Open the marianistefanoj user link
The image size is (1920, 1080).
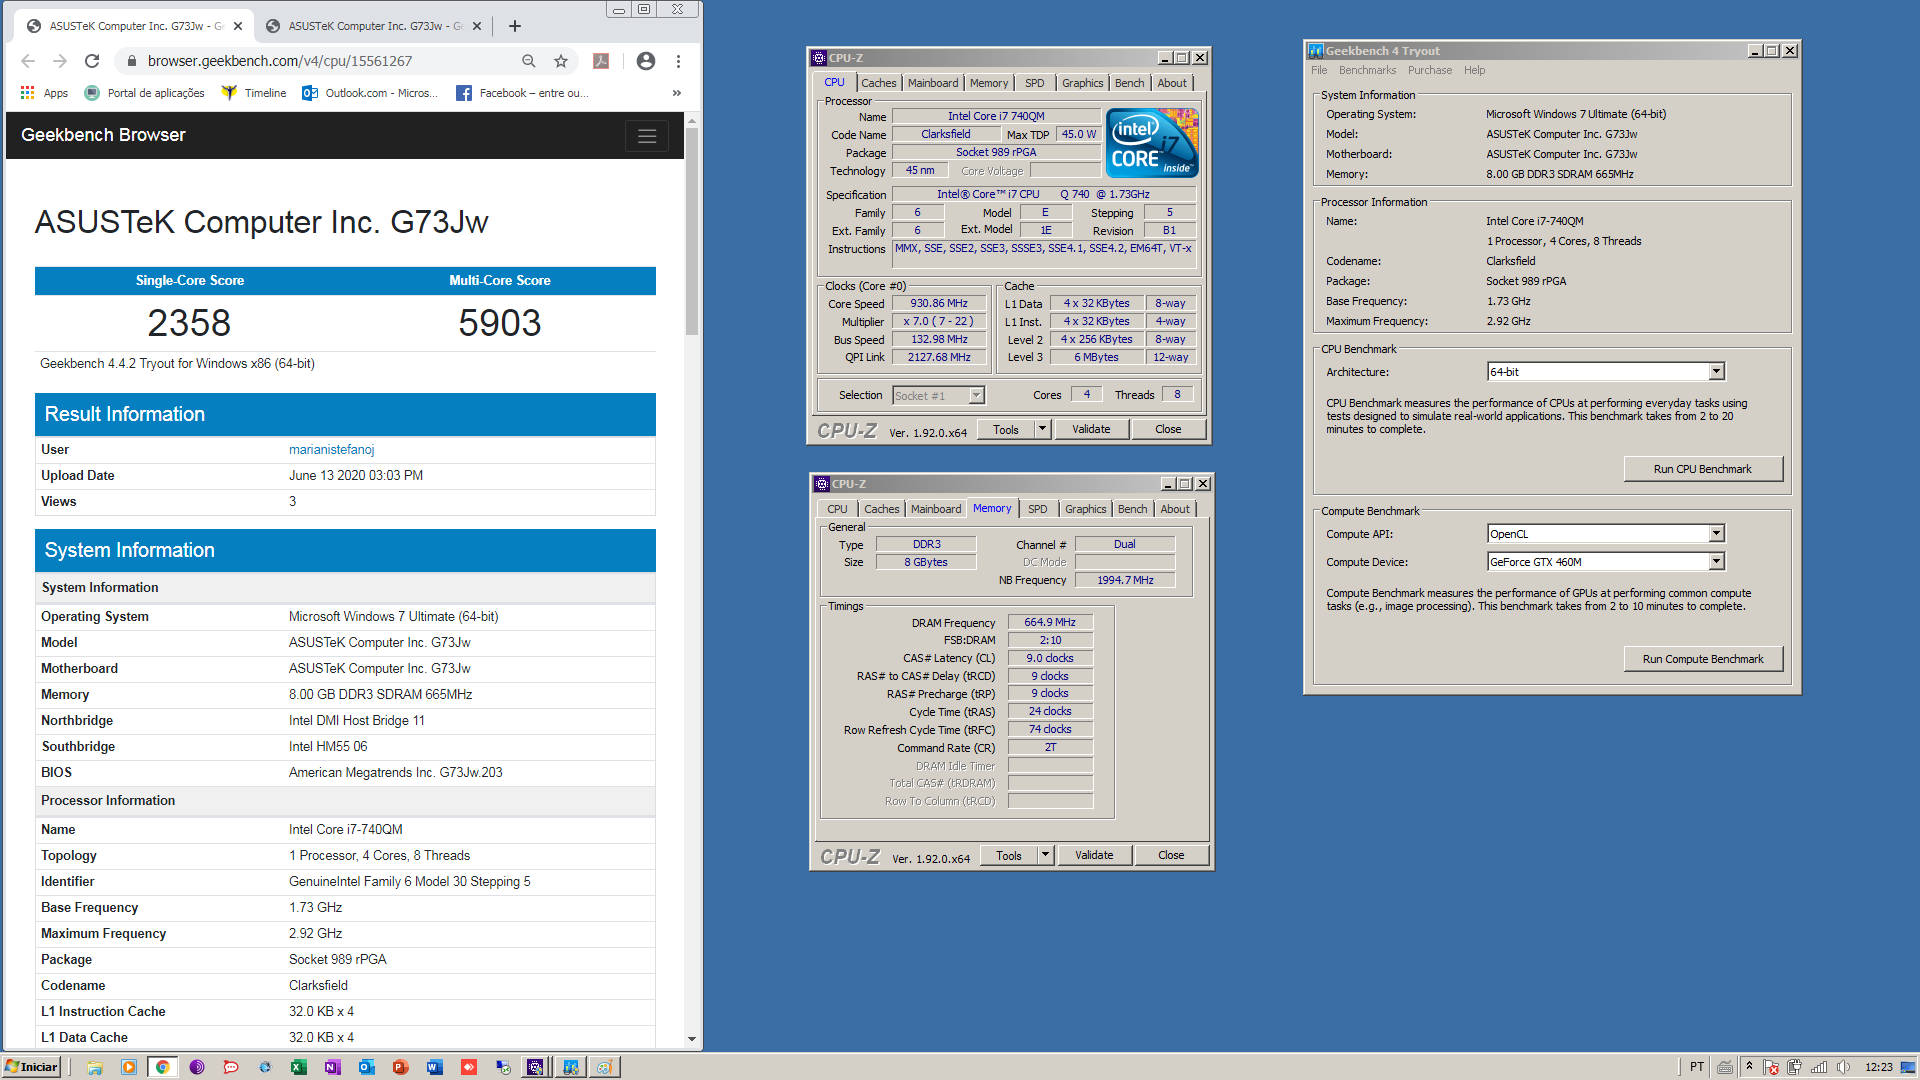332,450
